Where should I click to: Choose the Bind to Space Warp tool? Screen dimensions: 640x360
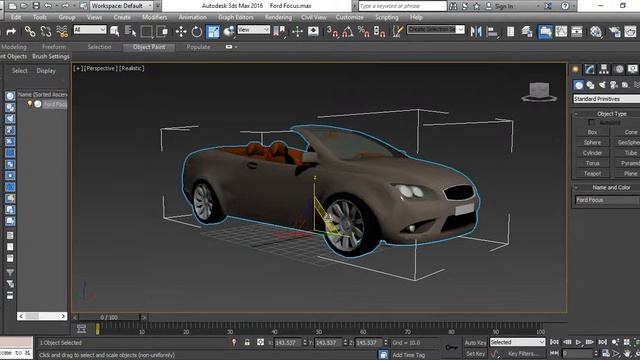[x=62, y=31]
